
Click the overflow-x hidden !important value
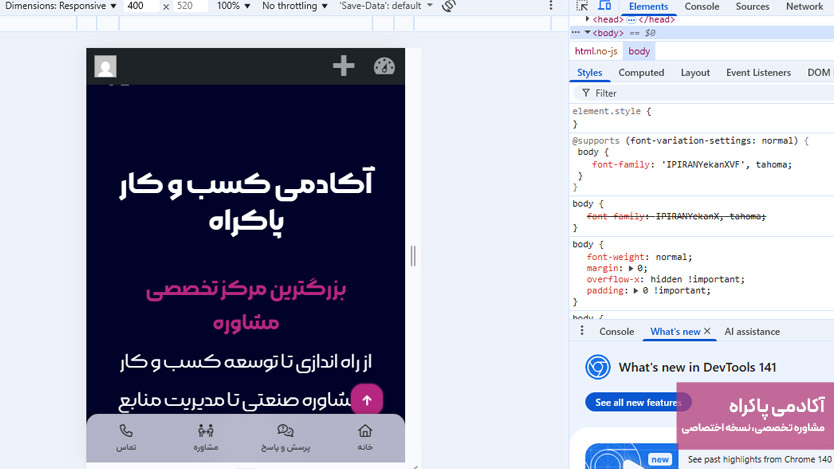[x=697, y=280]
